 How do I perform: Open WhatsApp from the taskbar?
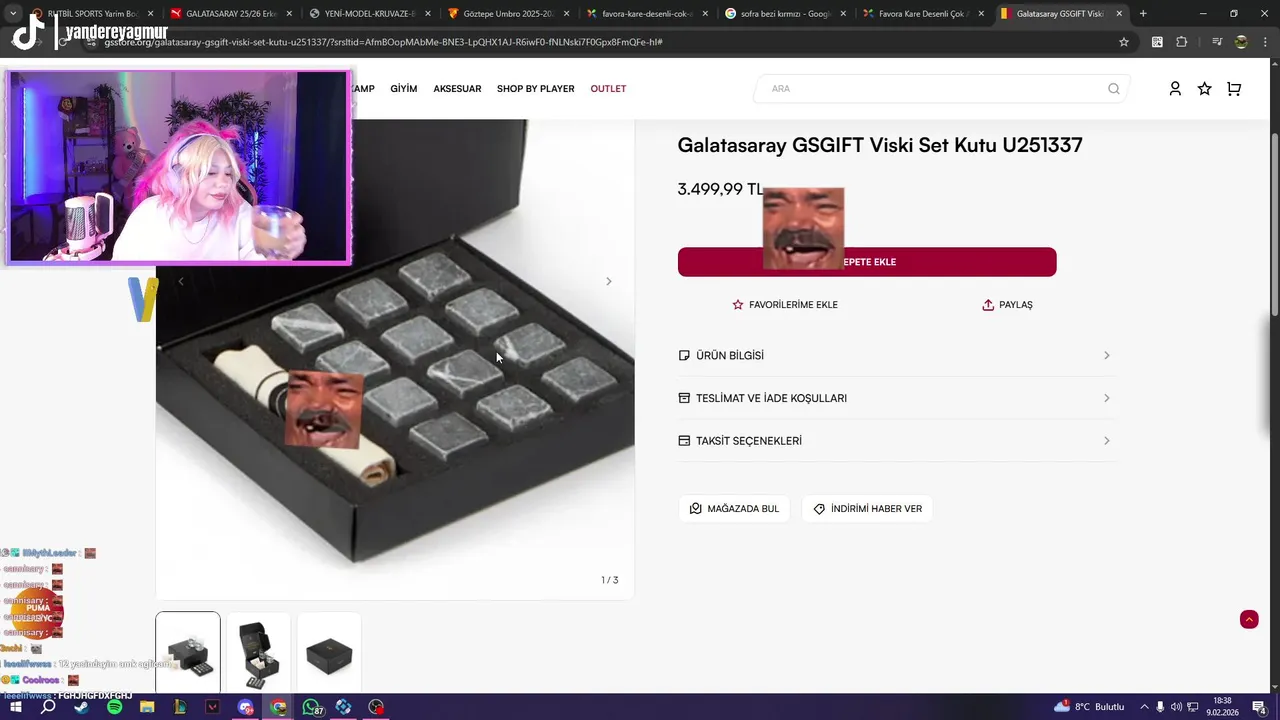pos(311,707)
